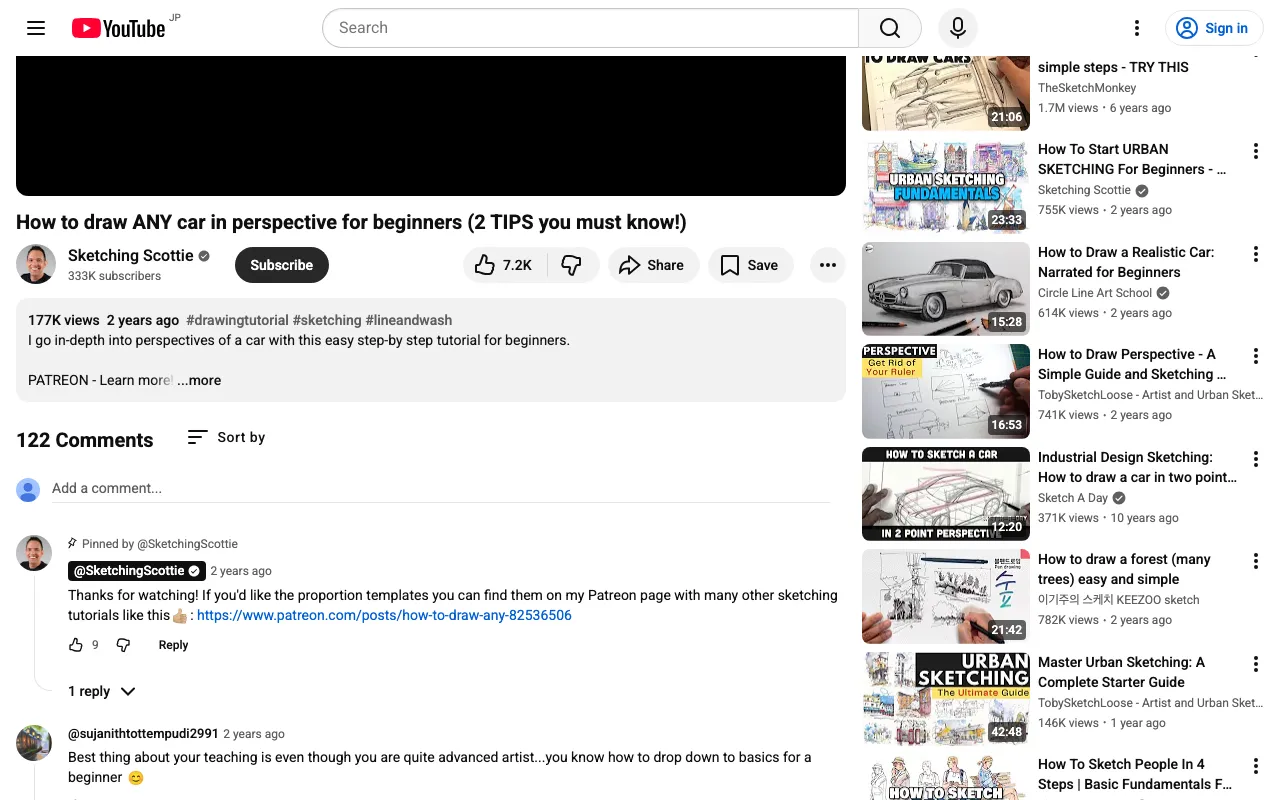Open more actions ellipsis beside Save

click(x=827, y=265)
